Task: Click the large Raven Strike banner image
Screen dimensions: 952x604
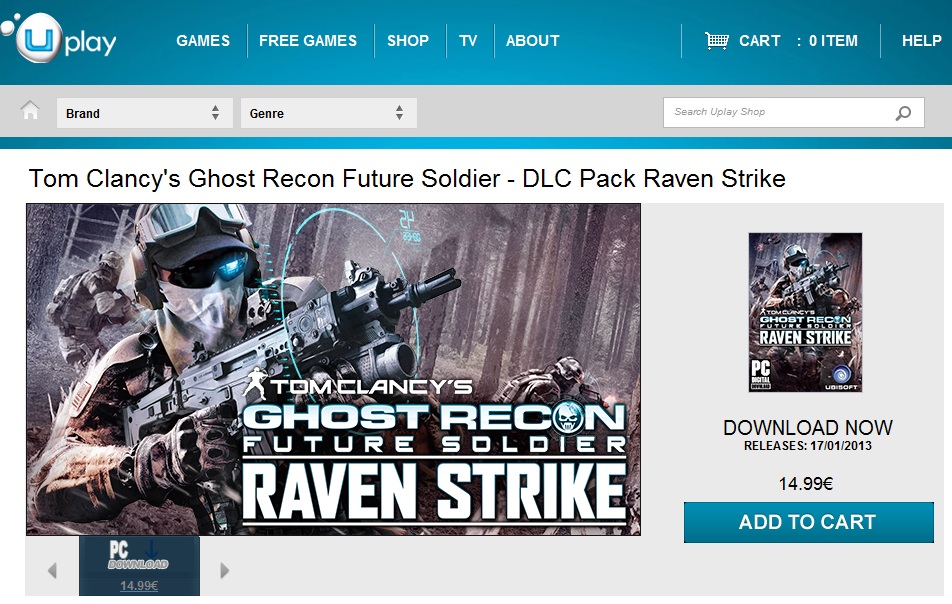Action: coord(333,369)
